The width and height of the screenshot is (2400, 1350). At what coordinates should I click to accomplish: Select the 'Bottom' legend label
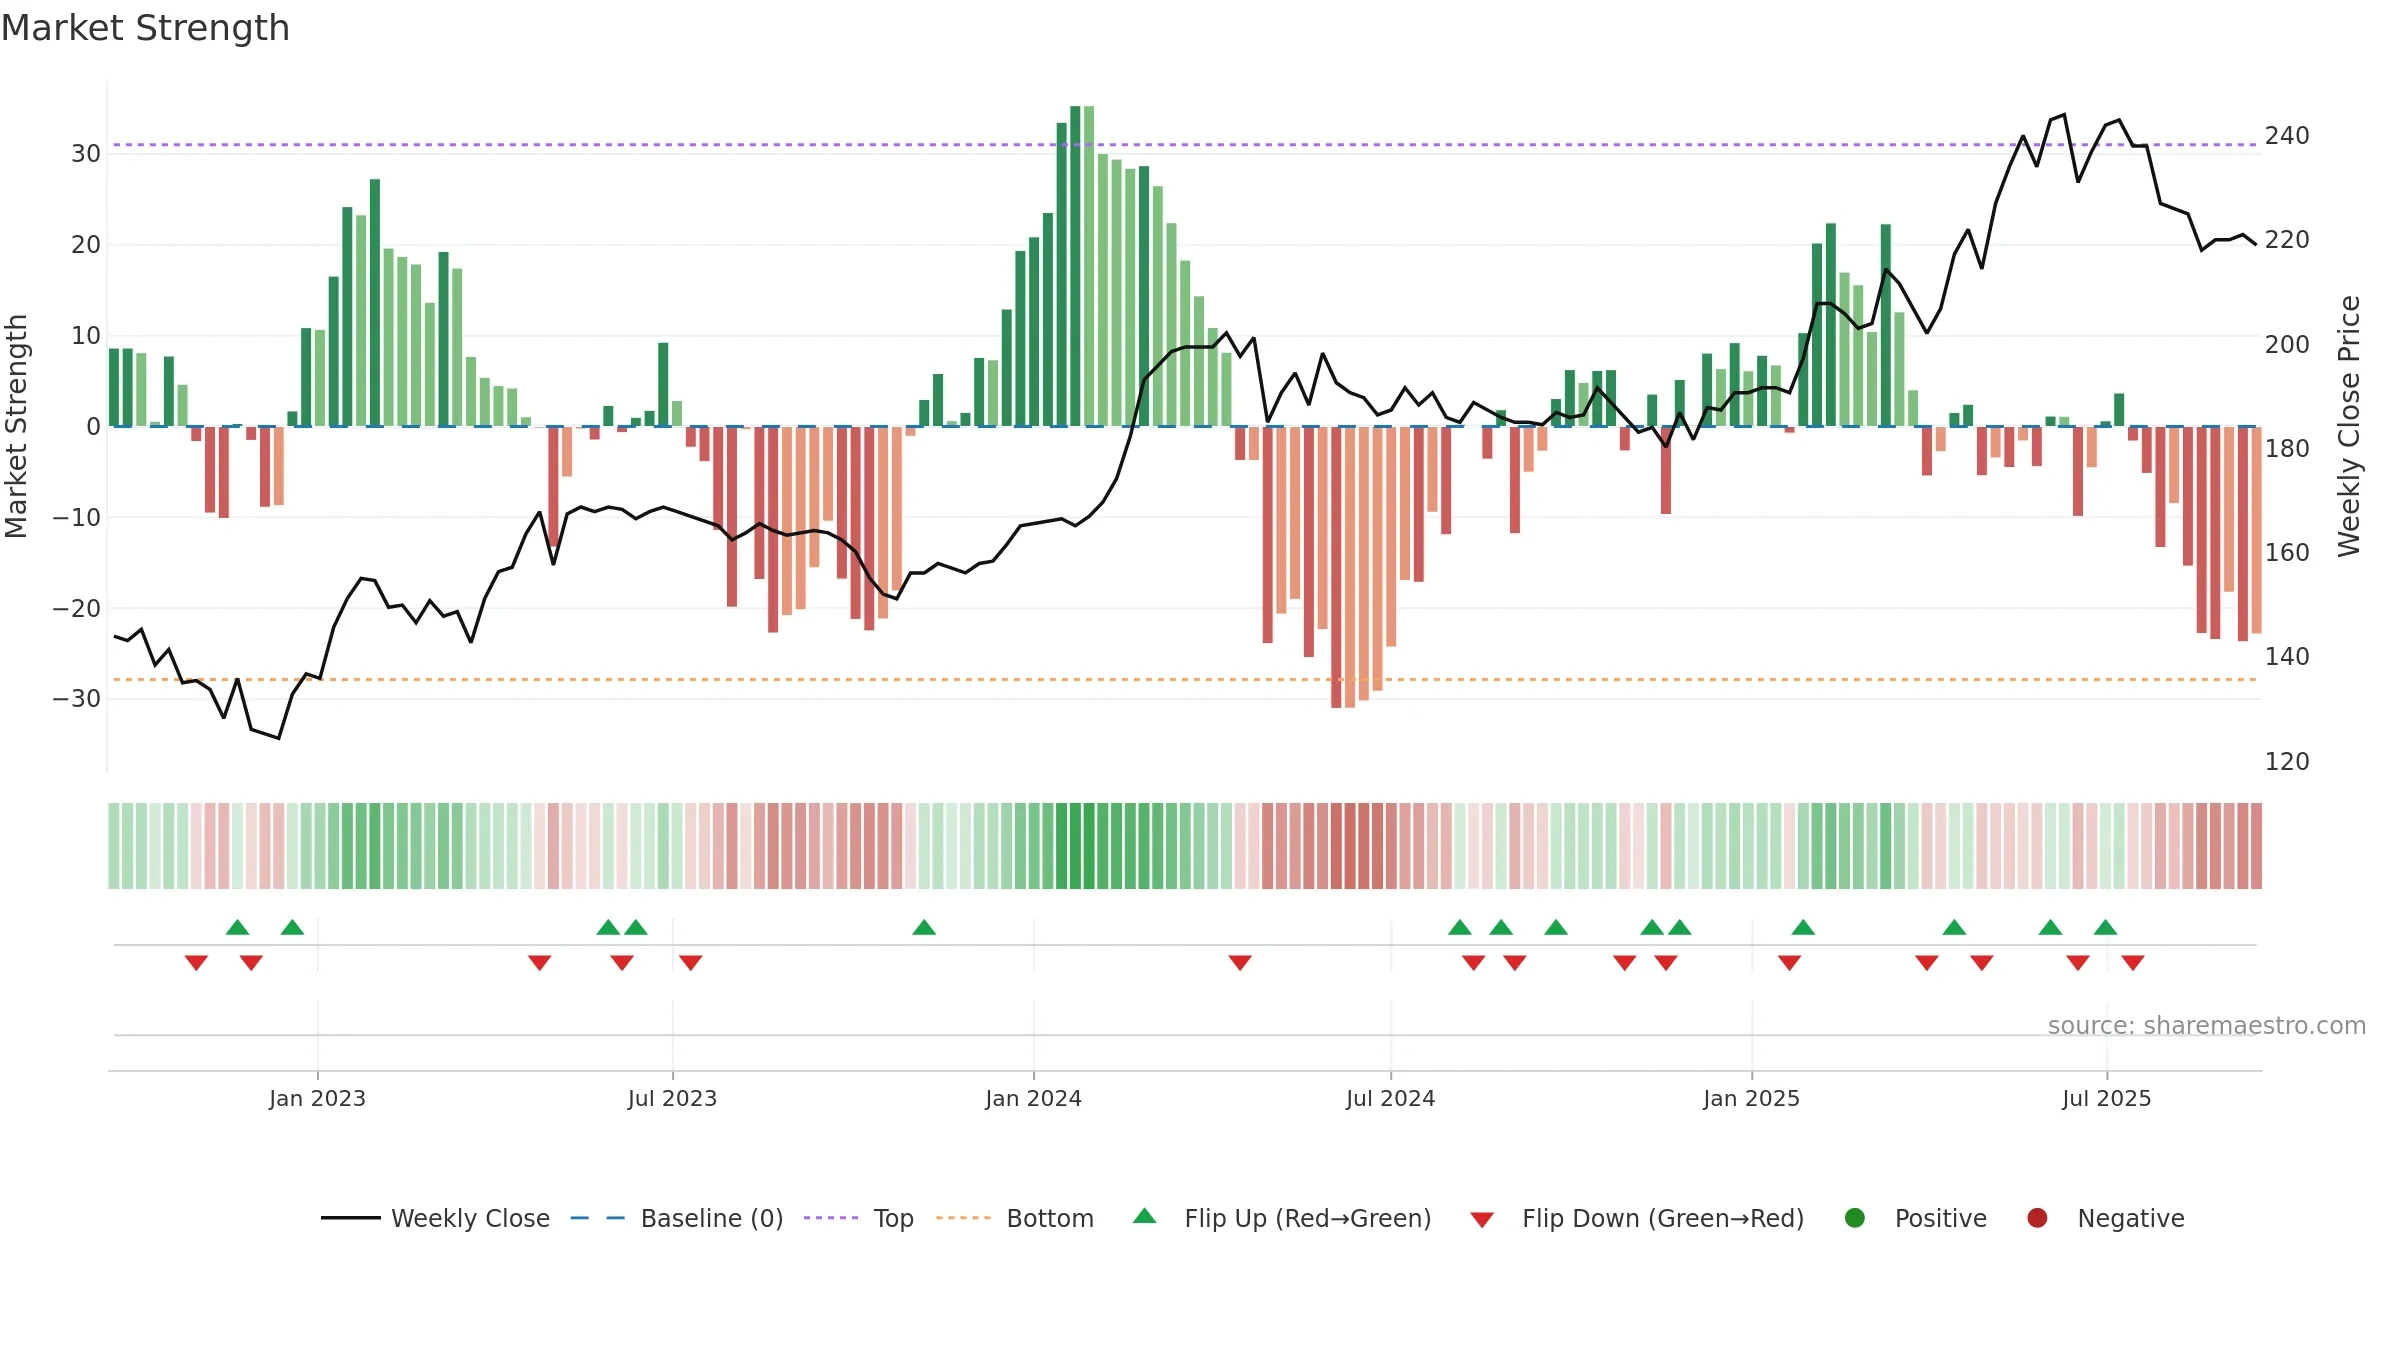tap(1050, 1219)
